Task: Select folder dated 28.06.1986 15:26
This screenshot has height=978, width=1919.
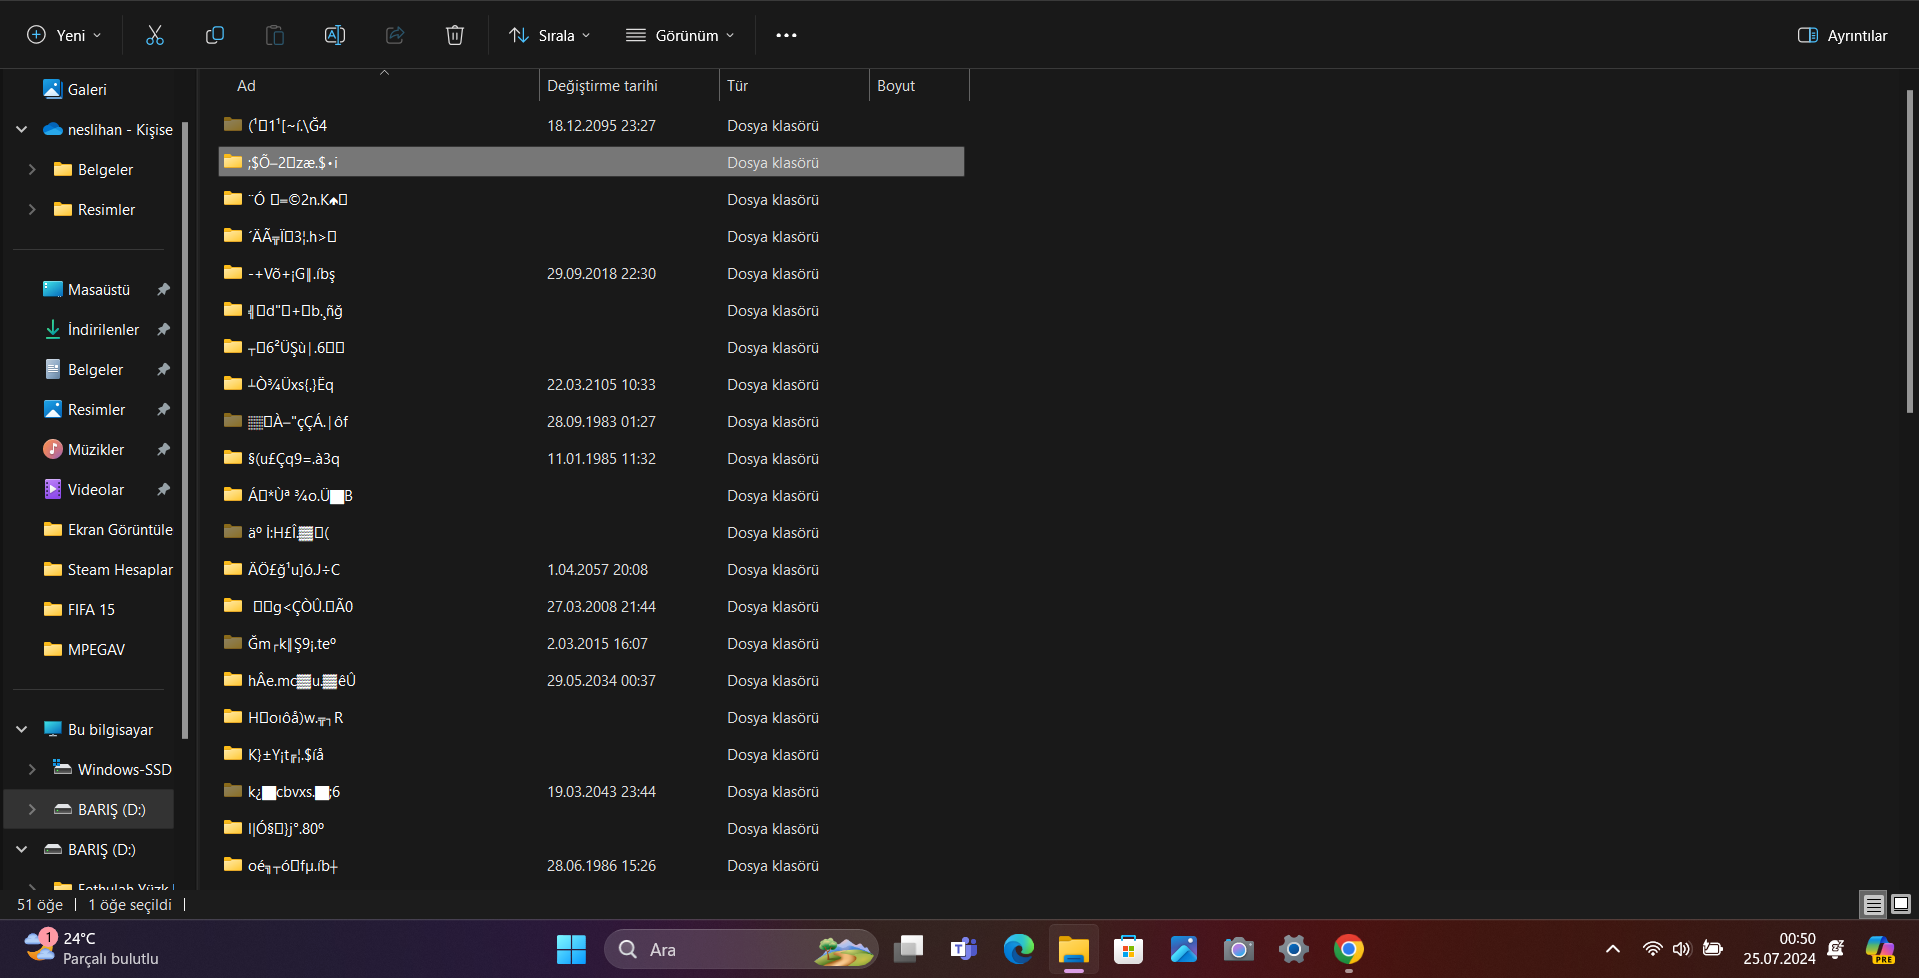Action: [x=591, y=865]
